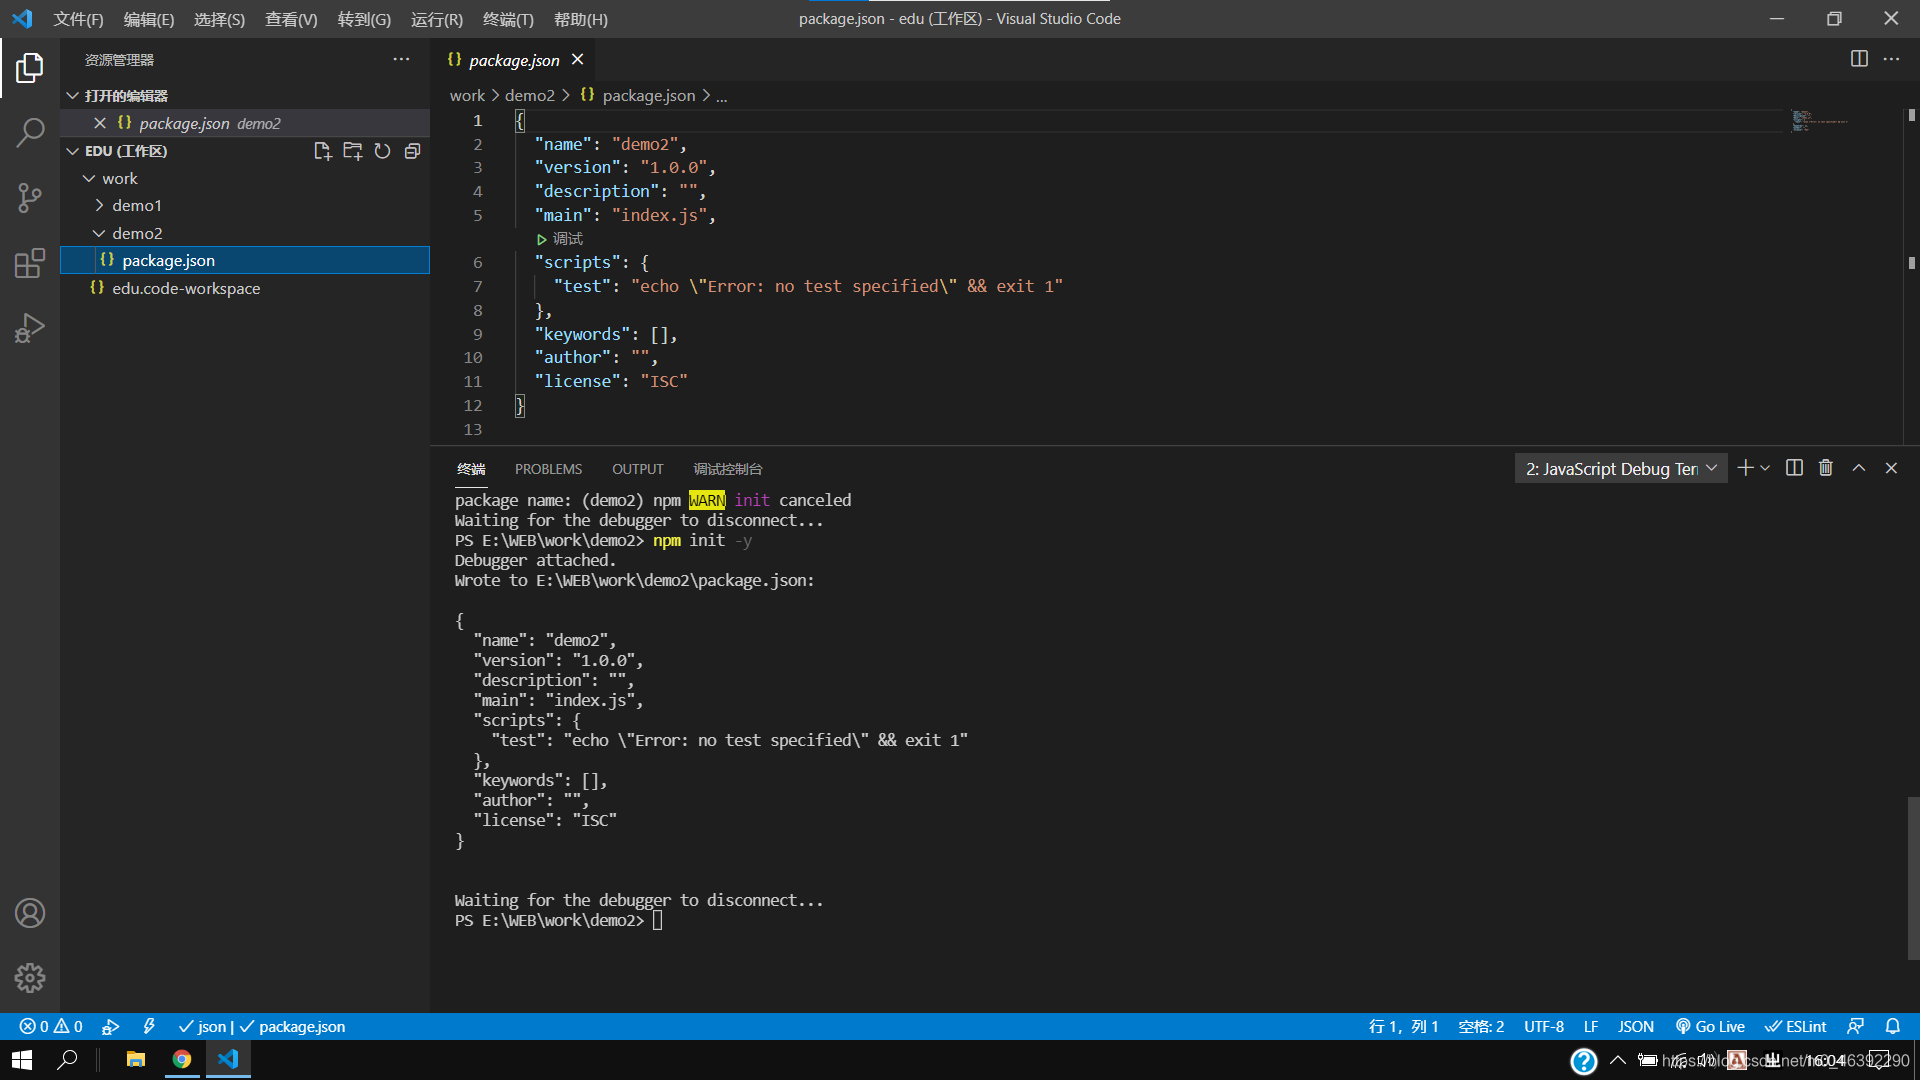Open explorer panel more actions menu
The height and width of the screenshot is (1080, 1920).
(x=401, y=59)
